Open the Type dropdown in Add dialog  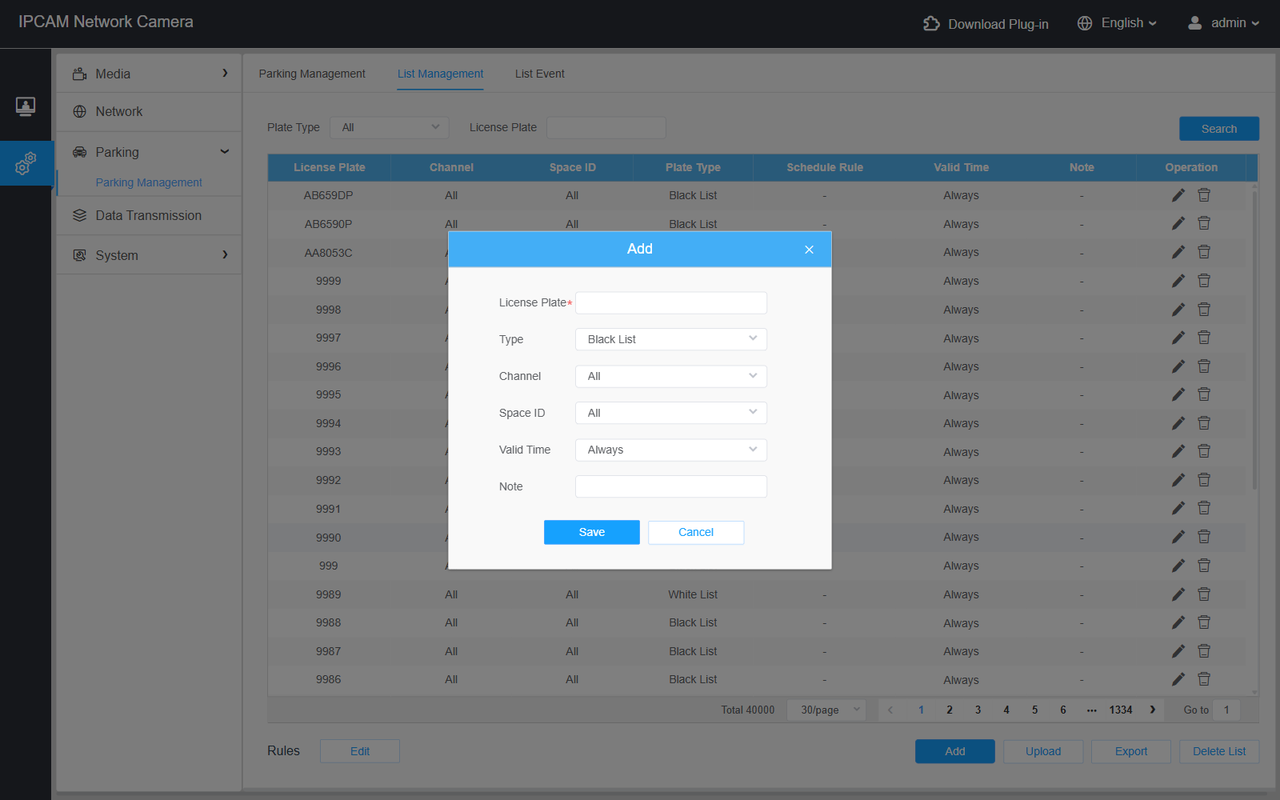click(671, 339)
